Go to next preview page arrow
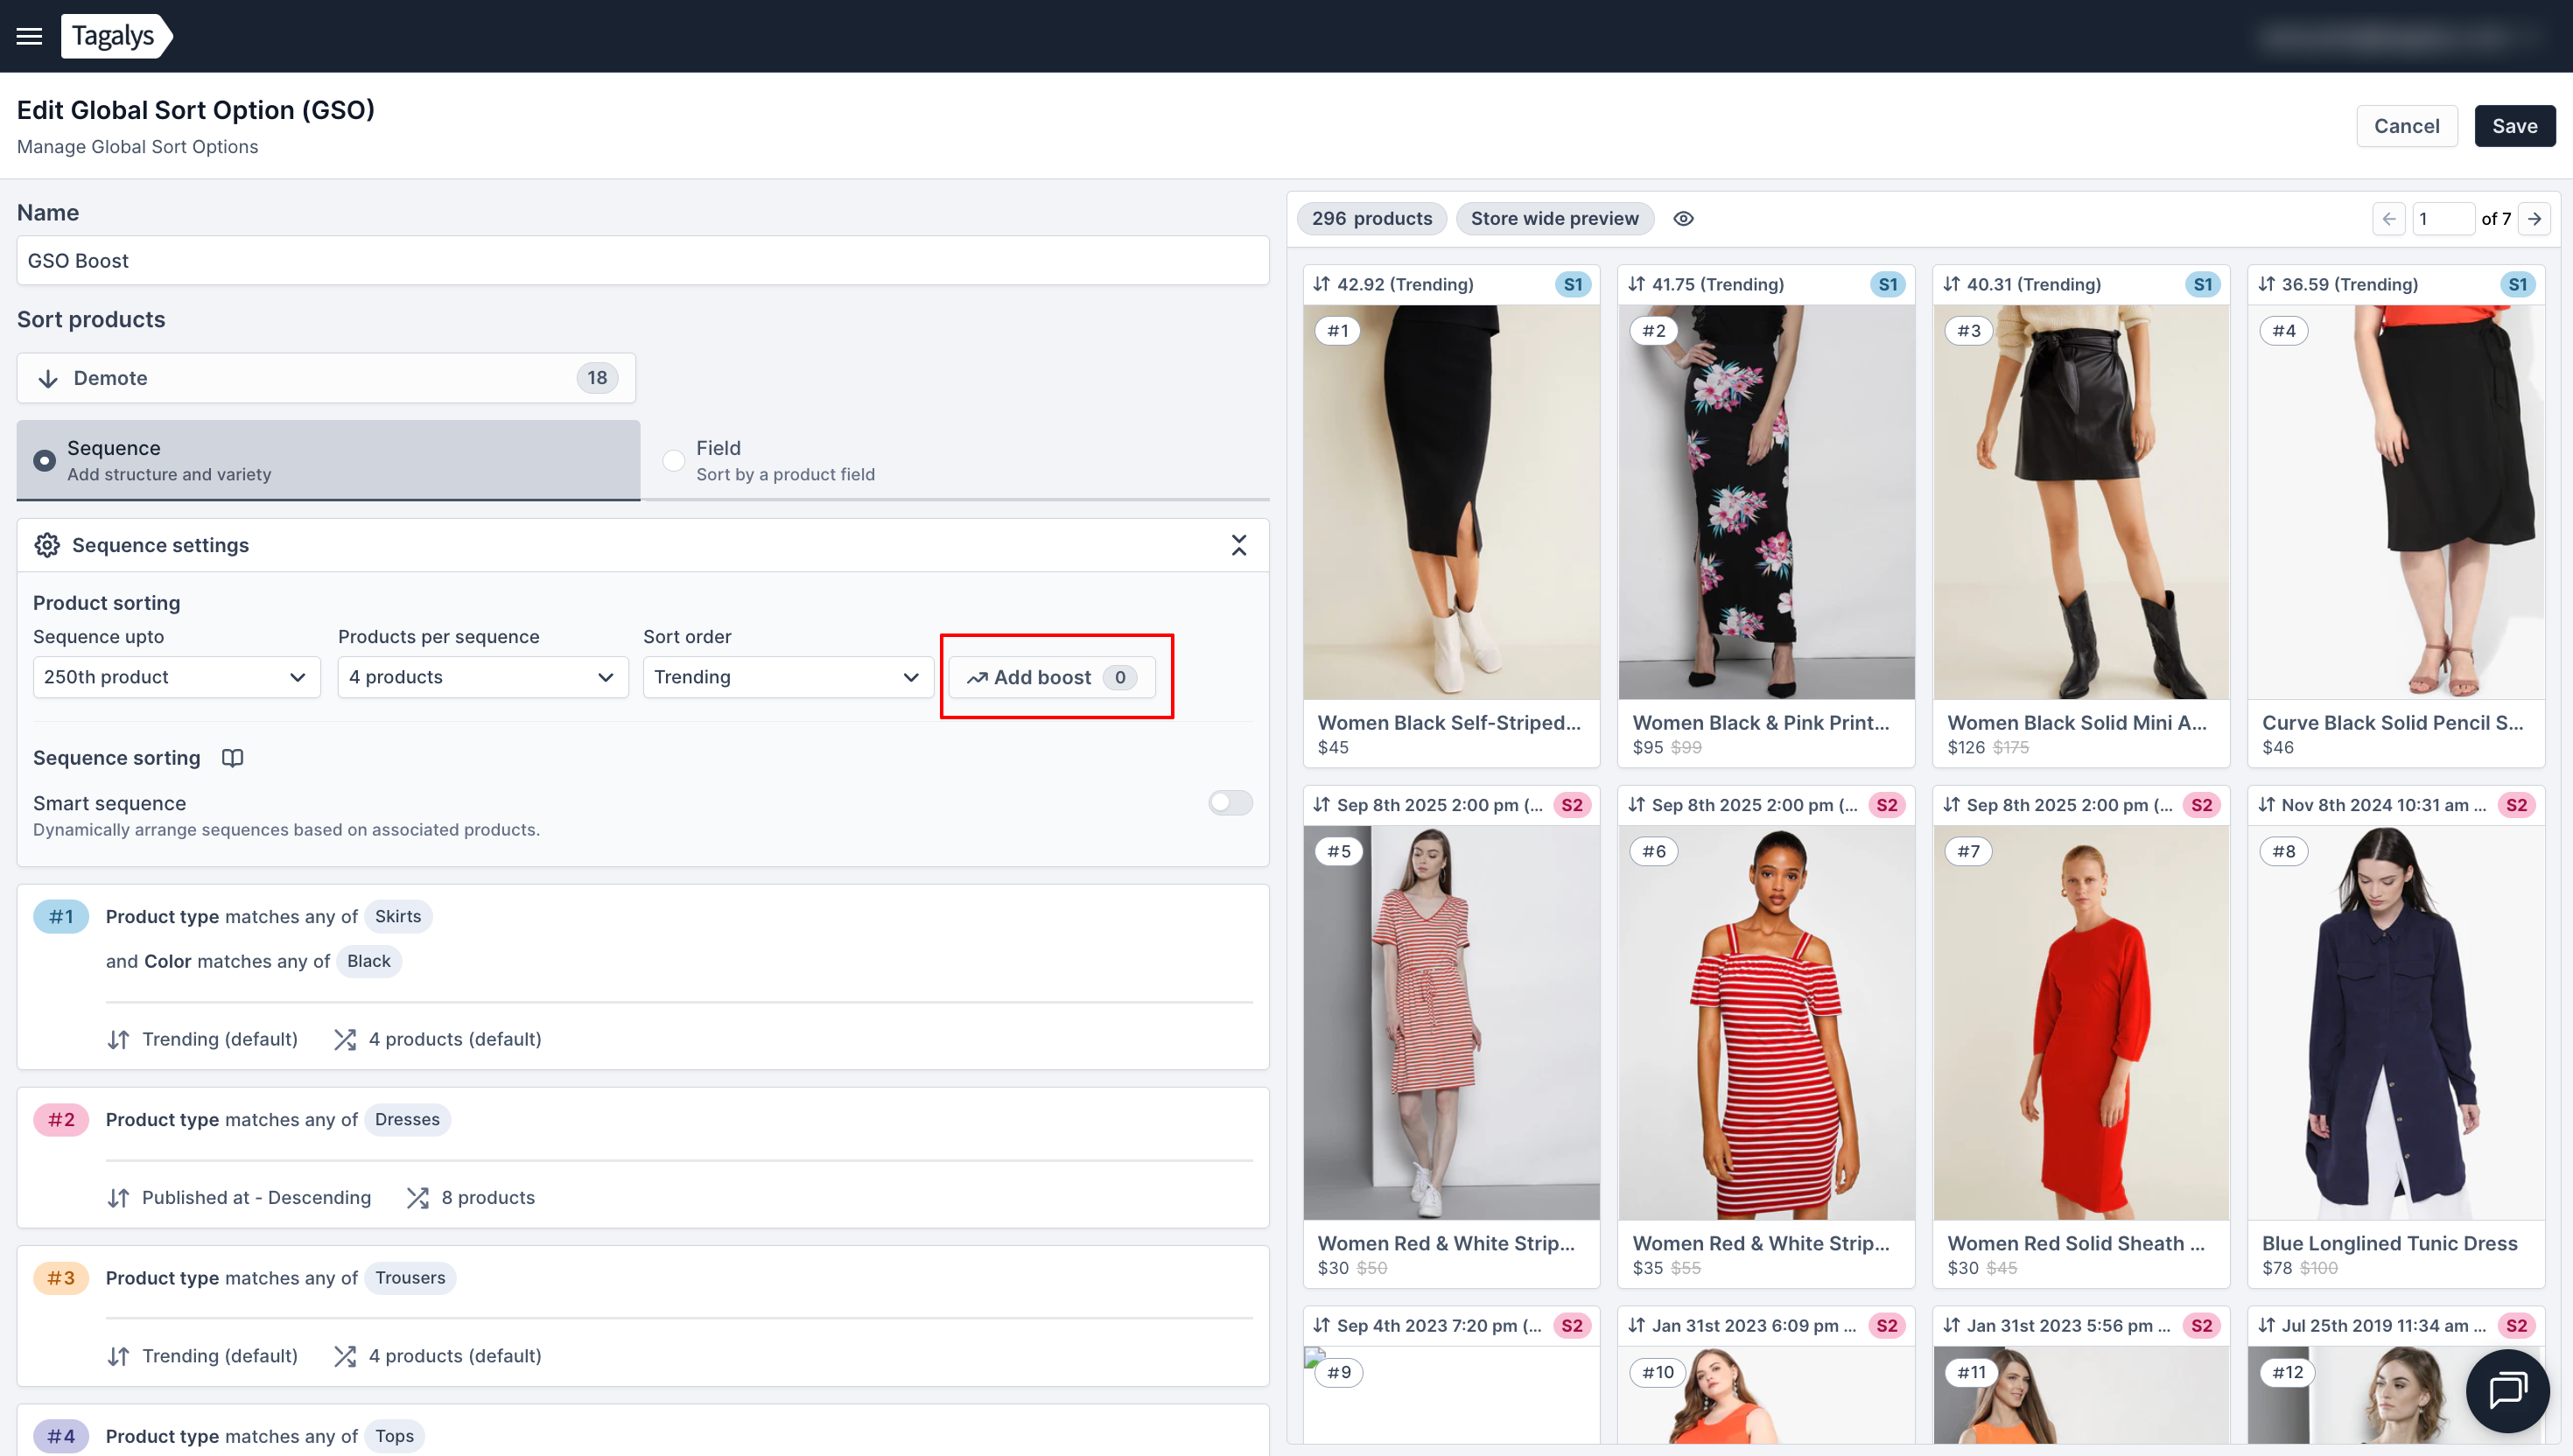Viewport: 2573px width, 1456px height. pos(2535,218)
